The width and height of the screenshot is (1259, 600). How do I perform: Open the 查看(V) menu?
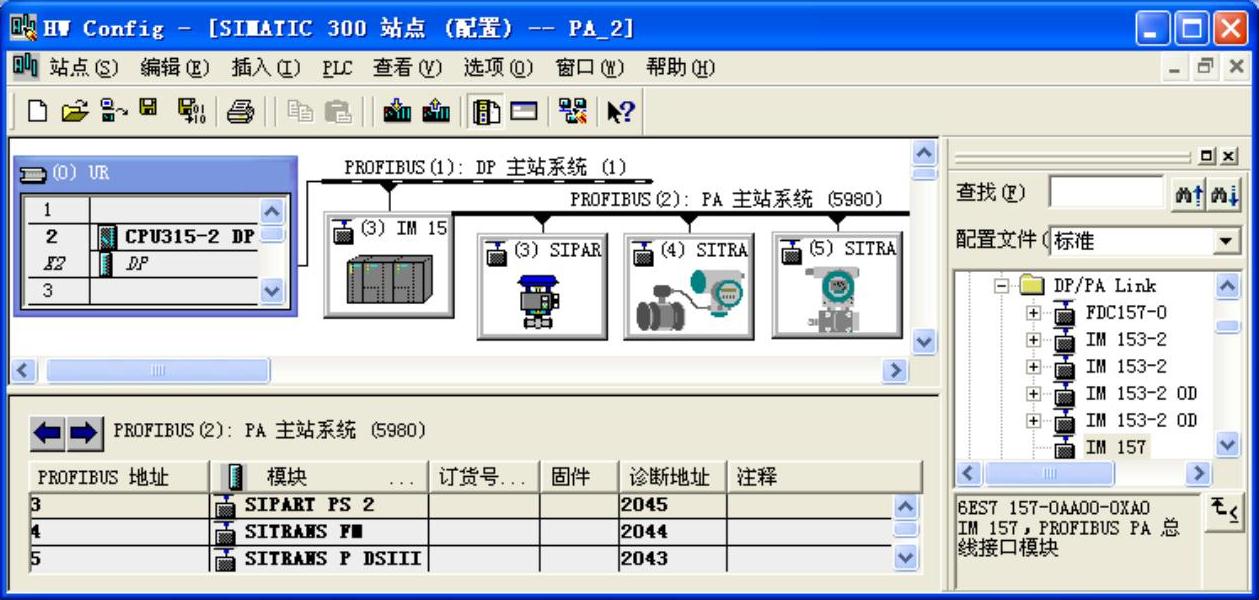pyautogui.click(x=408, y=67)
